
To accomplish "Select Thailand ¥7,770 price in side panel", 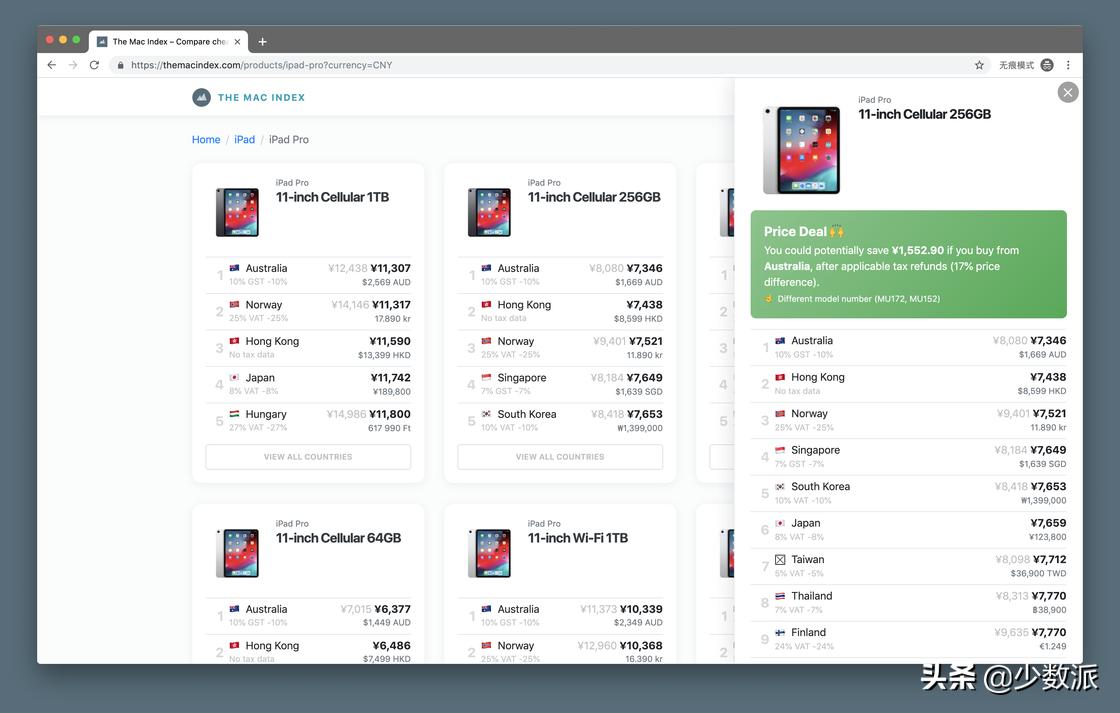I will point(1049,596).
